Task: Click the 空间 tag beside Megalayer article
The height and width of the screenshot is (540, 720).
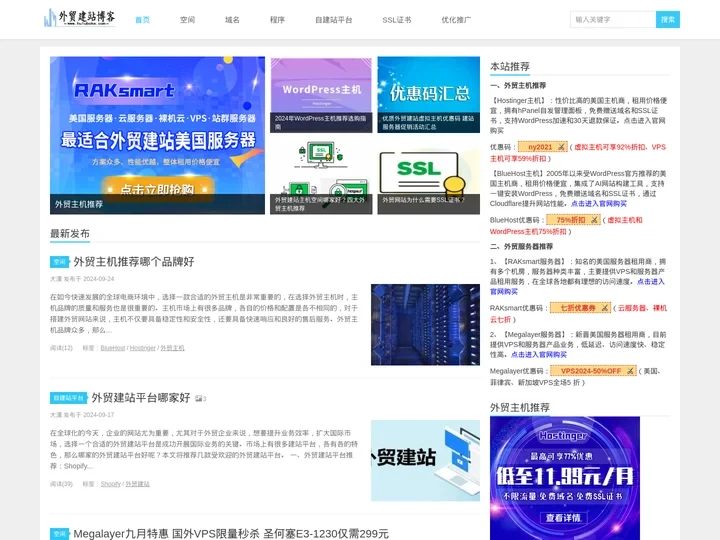Action: 59,534
